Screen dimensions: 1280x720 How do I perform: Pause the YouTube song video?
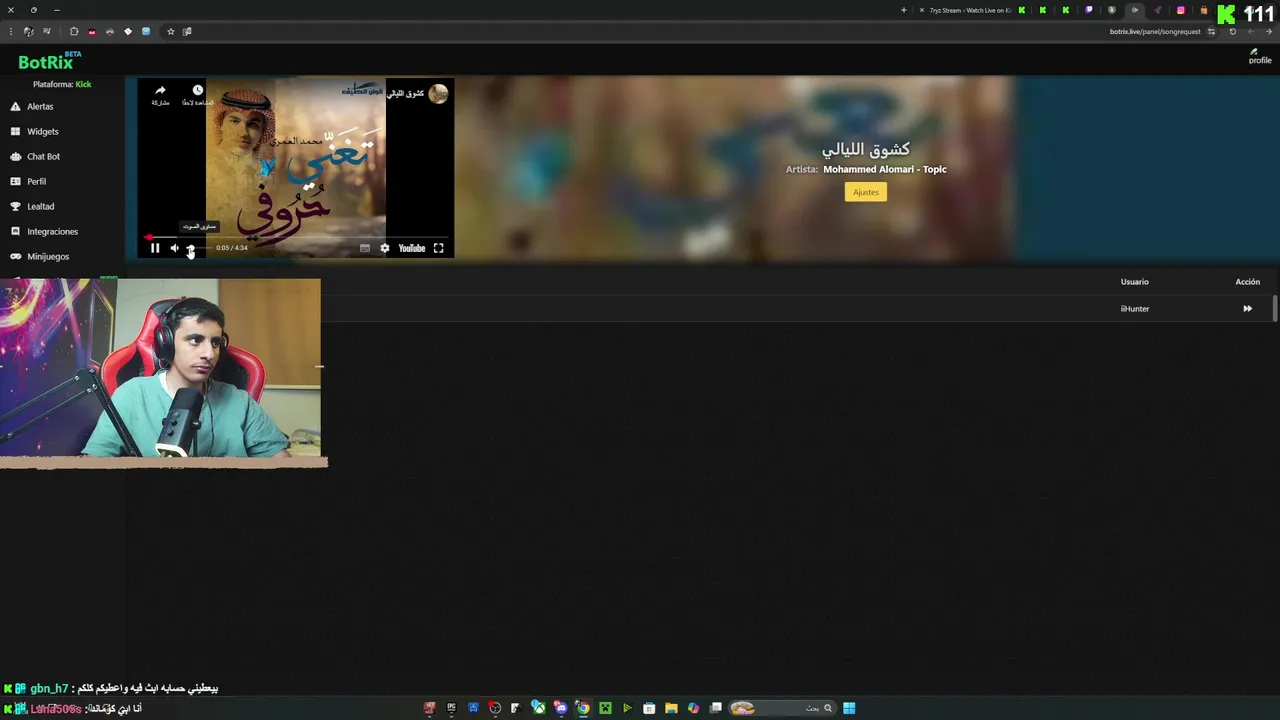pyautogui.click(x=155, y=248)
